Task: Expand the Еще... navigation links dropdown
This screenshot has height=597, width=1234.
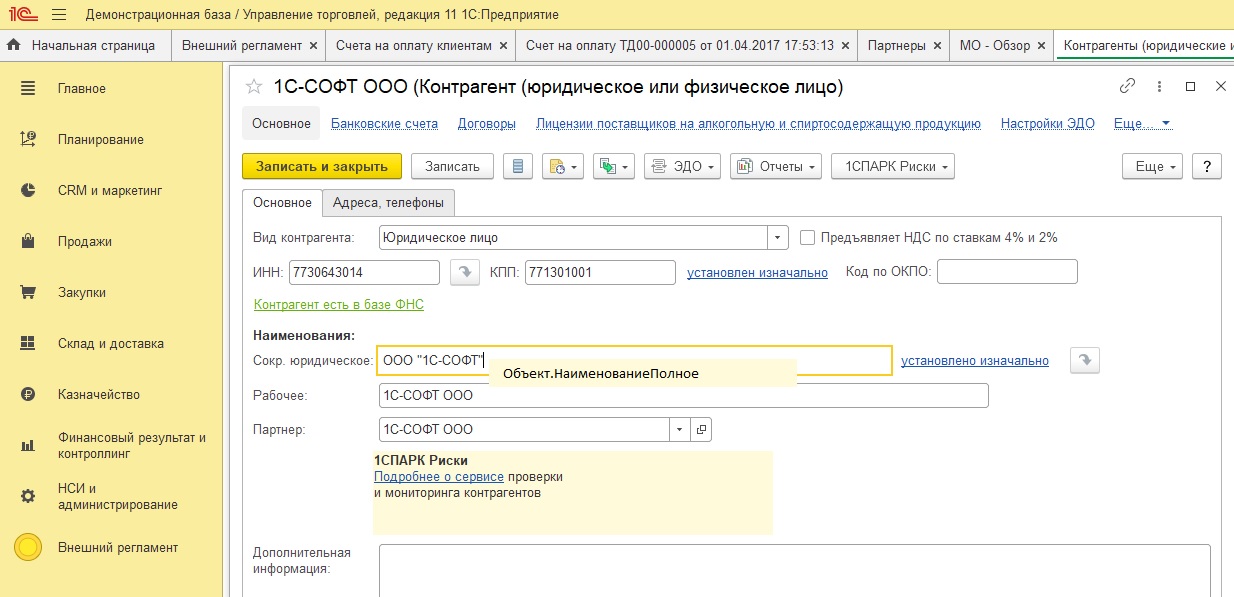Action: click(x=1142, y=124)
